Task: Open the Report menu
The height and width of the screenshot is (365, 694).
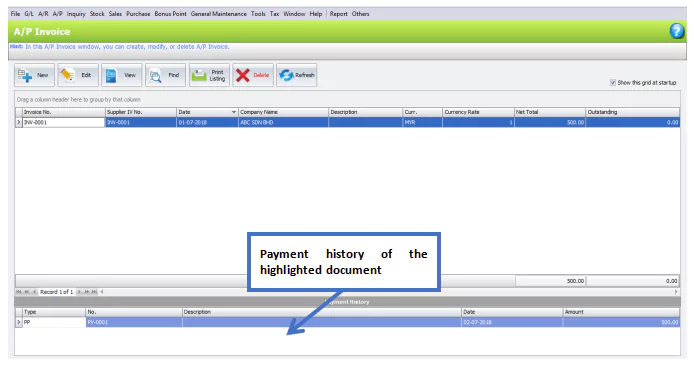Action: 339,14
